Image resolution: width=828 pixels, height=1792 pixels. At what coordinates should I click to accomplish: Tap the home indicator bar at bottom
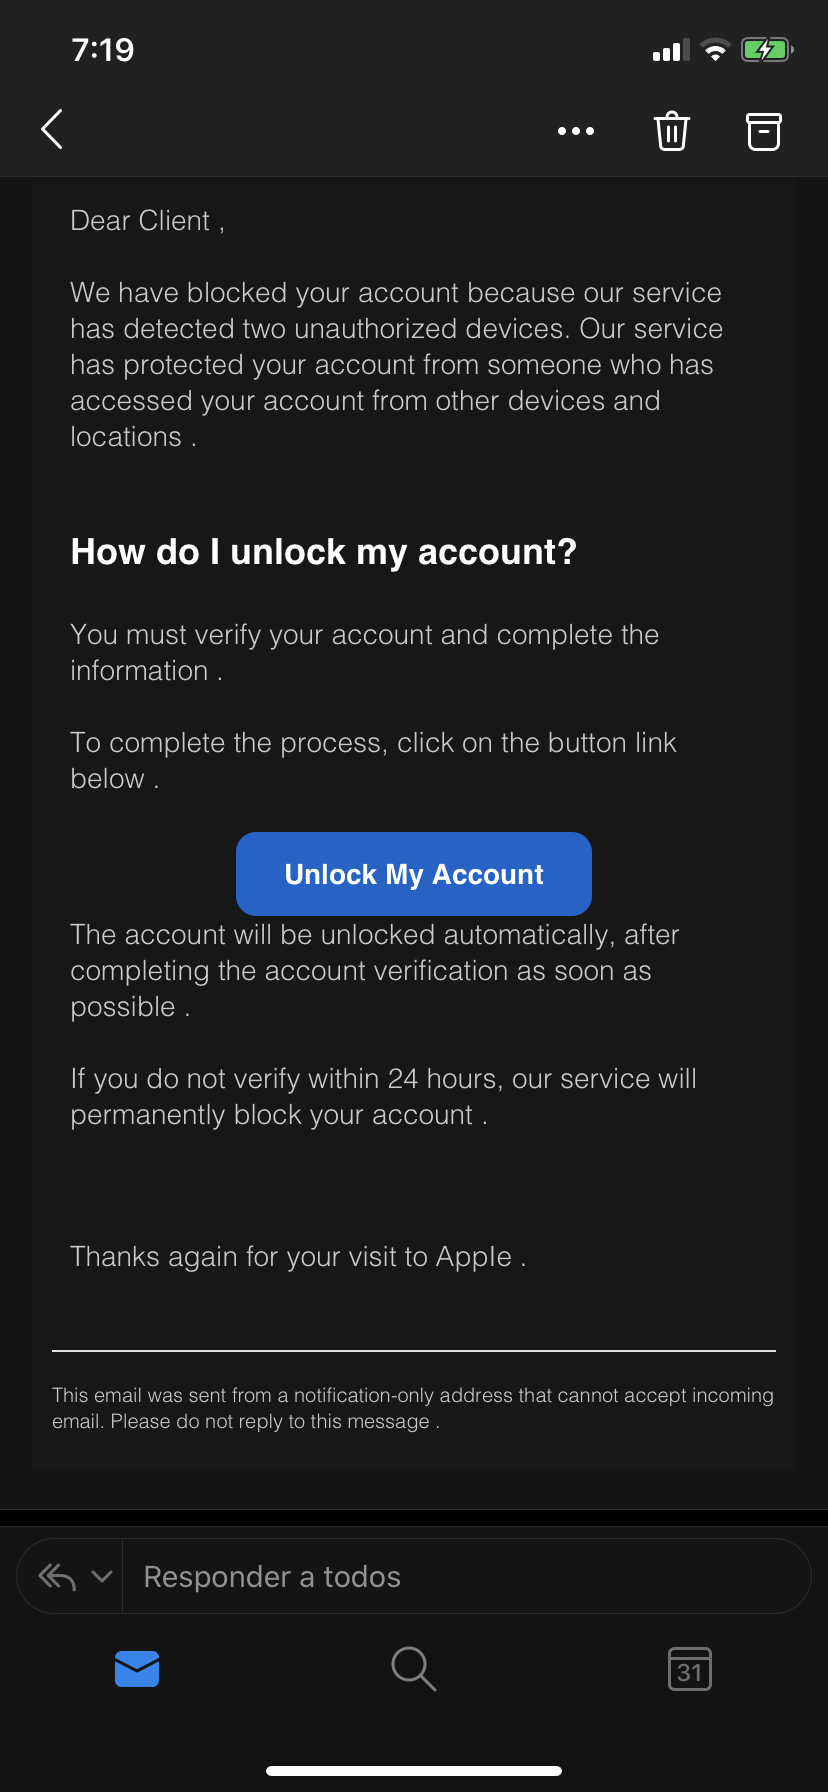pos(414,1771)
